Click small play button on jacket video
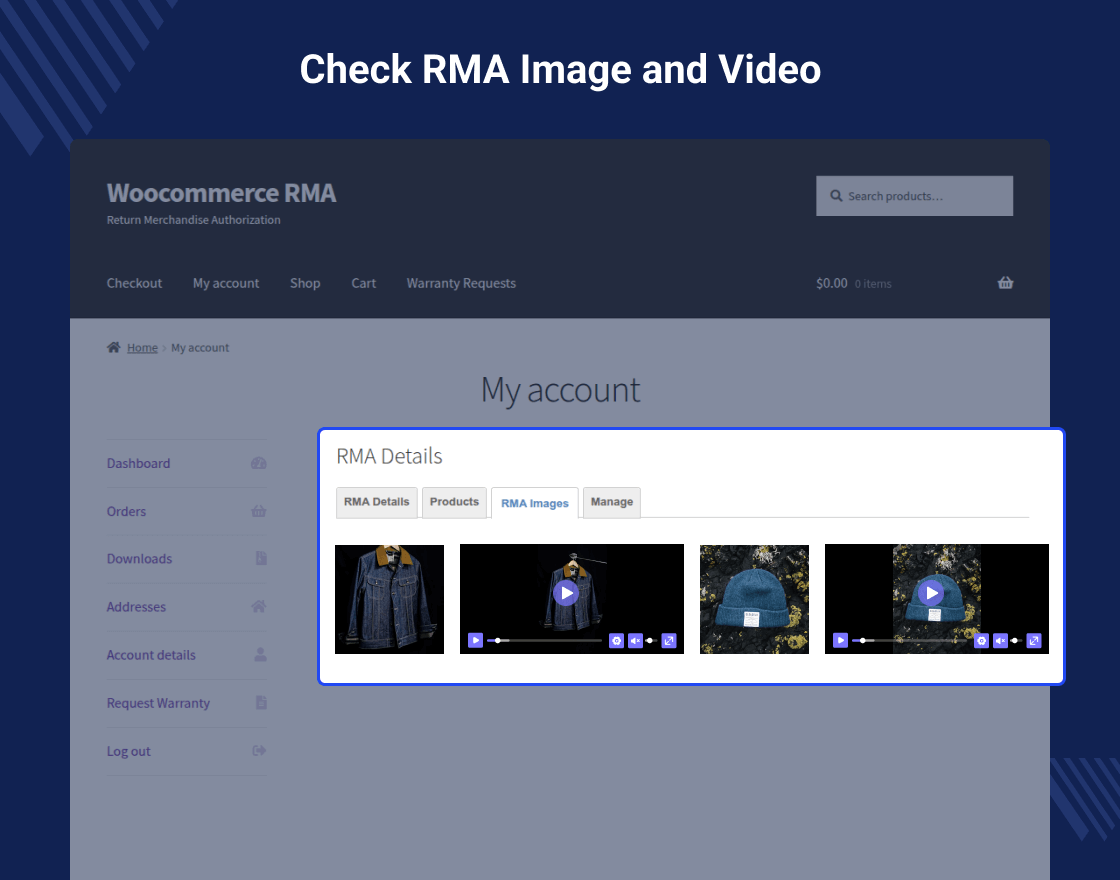This screenshot has width=1120, height=880. [475, 641]
